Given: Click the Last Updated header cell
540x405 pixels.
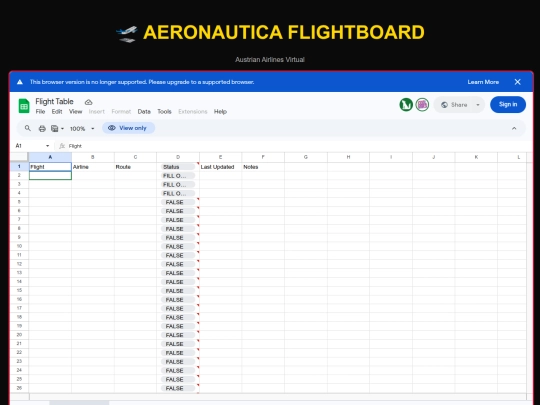Looking at the screenshot, I should tap(220, 167).
